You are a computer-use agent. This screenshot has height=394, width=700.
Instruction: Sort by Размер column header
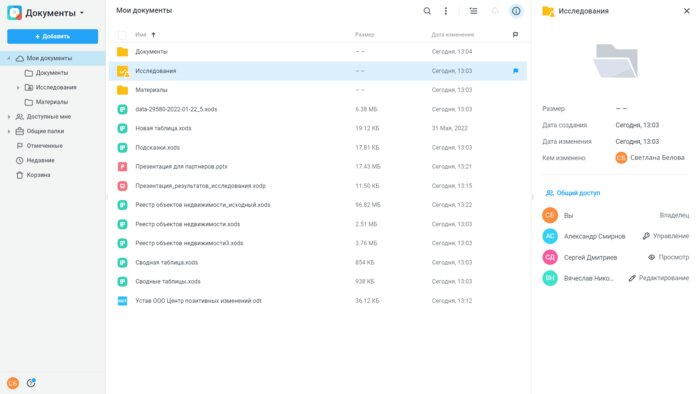click(365, 35)
